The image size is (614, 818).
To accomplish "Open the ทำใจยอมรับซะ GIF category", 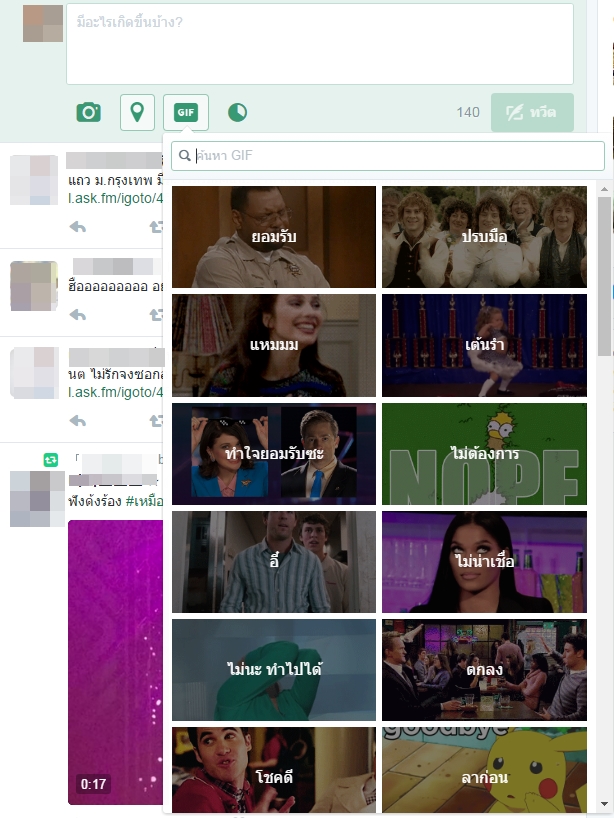I will pyautogui.click(x=274, y=454).
